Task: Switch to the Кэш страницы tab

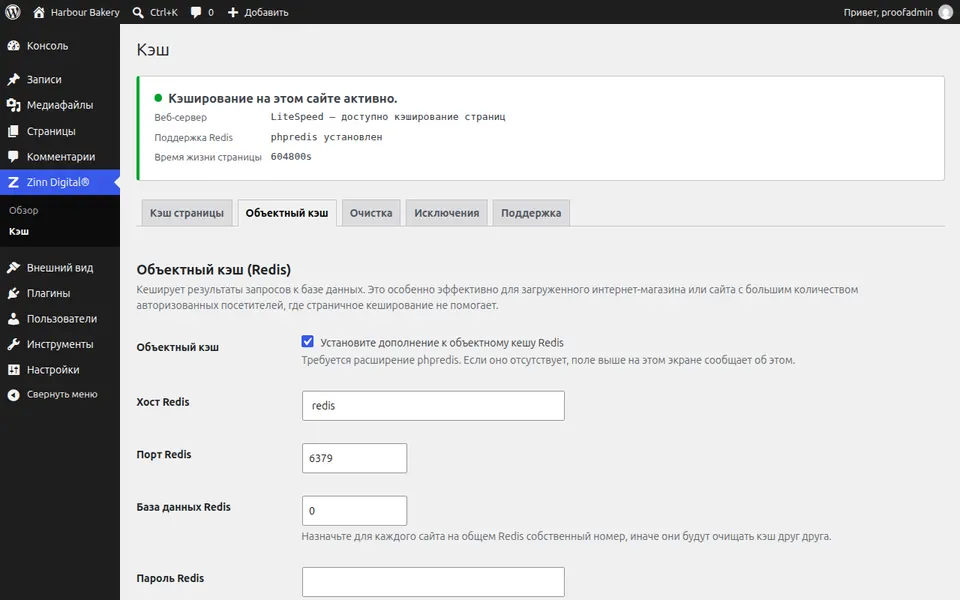Action: coord(187,213)
